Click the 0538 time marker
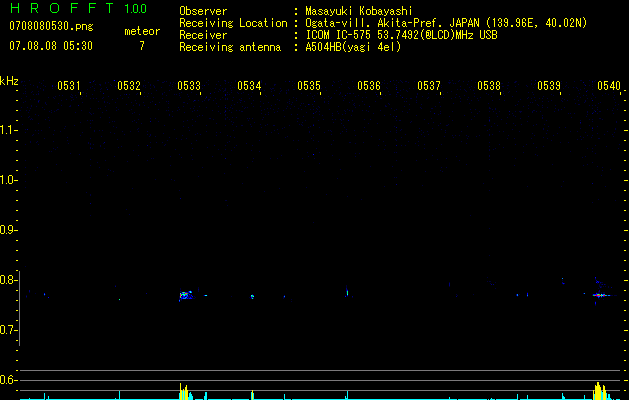The height and width of the screenshot is (400, 629). tap(489, 86)
